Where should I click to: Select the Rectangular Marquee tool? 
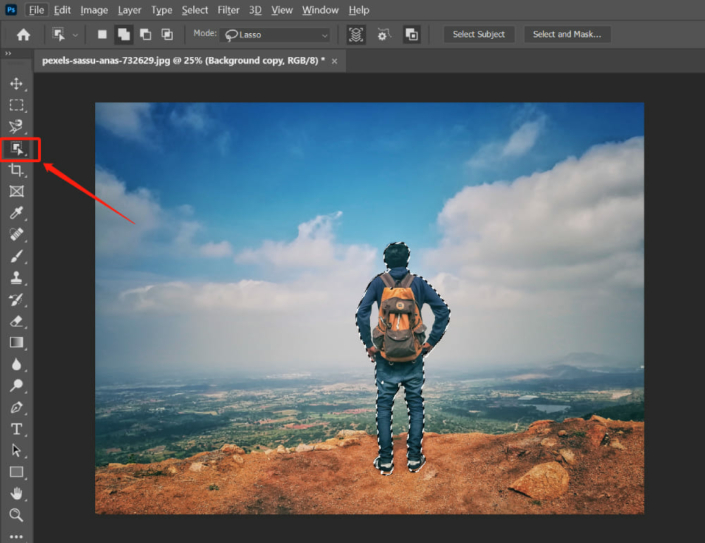(16, 105)
